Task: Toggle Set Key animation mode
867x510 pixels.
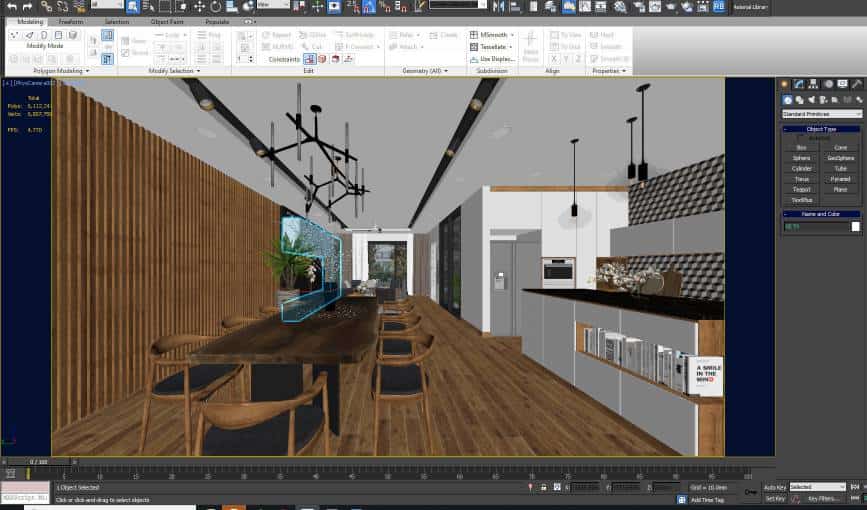Action: click(x=775, y=498)
